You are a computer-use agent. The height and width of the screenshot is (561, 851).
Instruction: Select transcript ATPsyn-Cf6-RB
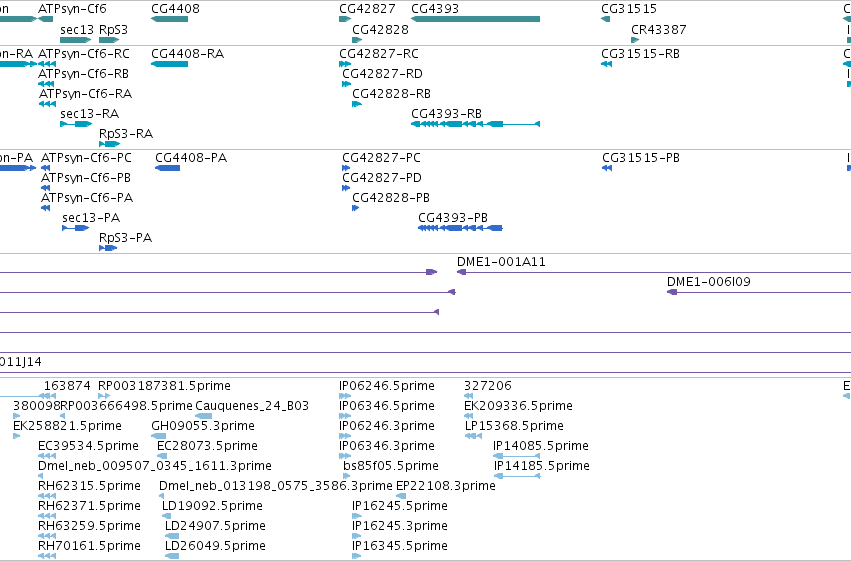[84, 74]
